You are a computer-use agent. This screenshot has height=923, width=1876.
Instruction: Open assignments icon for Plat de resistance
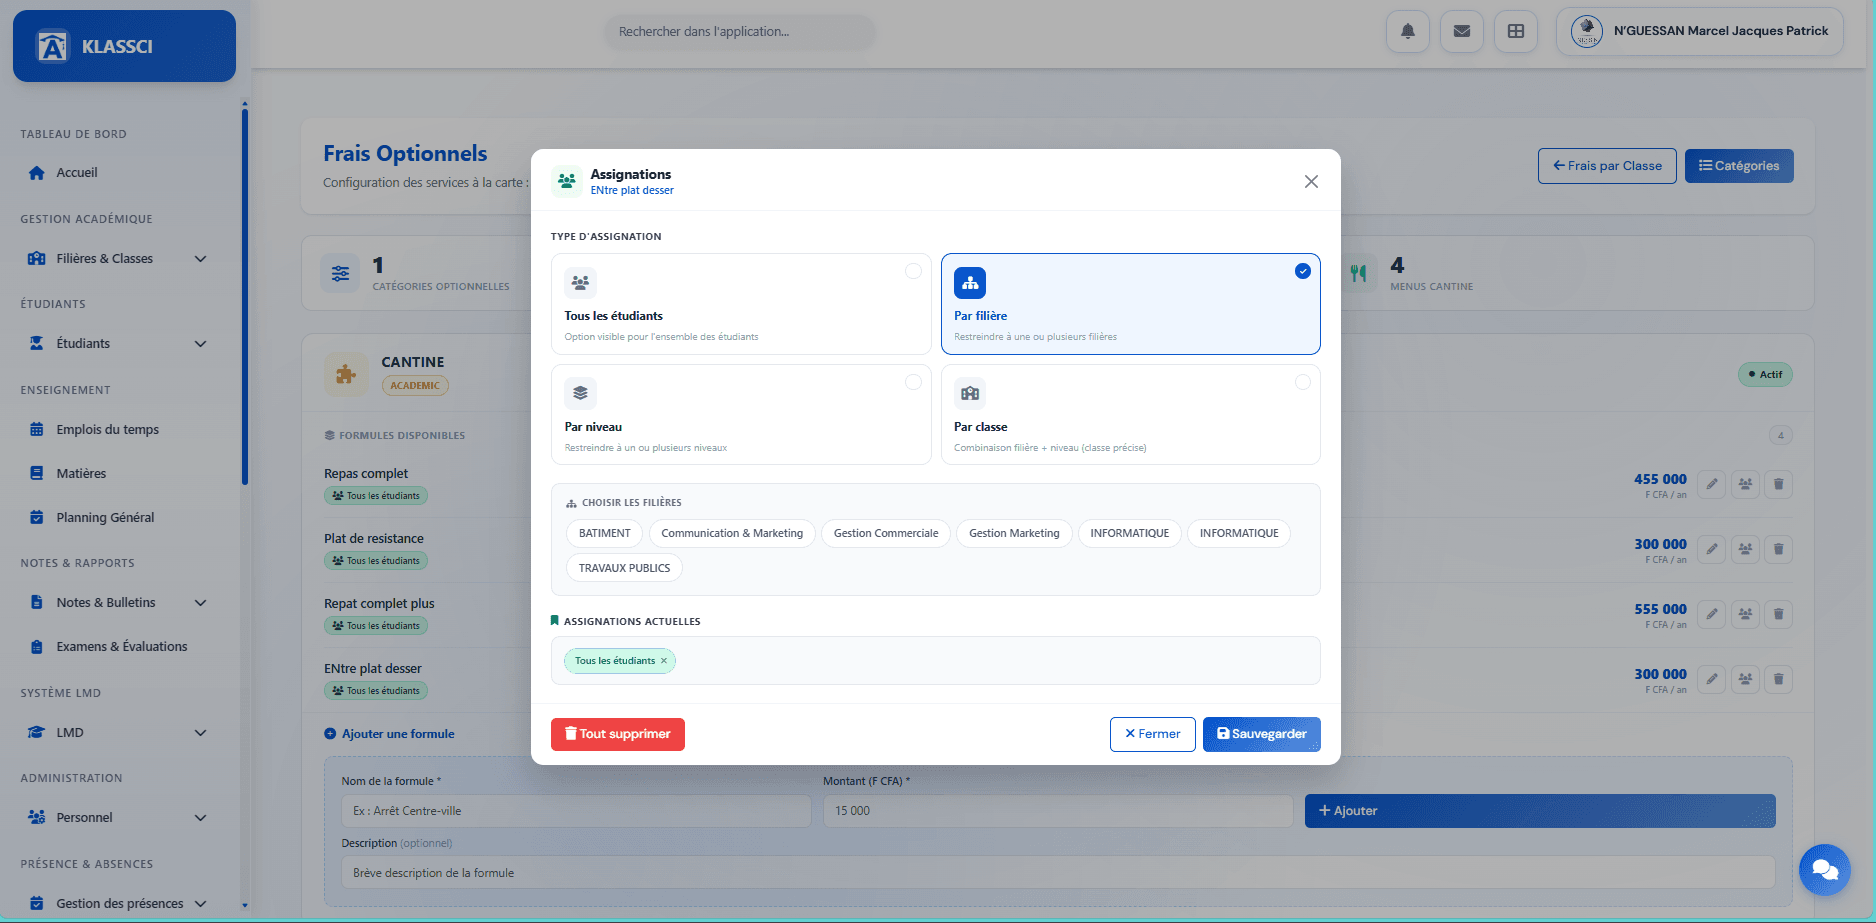click(1745, 549)
